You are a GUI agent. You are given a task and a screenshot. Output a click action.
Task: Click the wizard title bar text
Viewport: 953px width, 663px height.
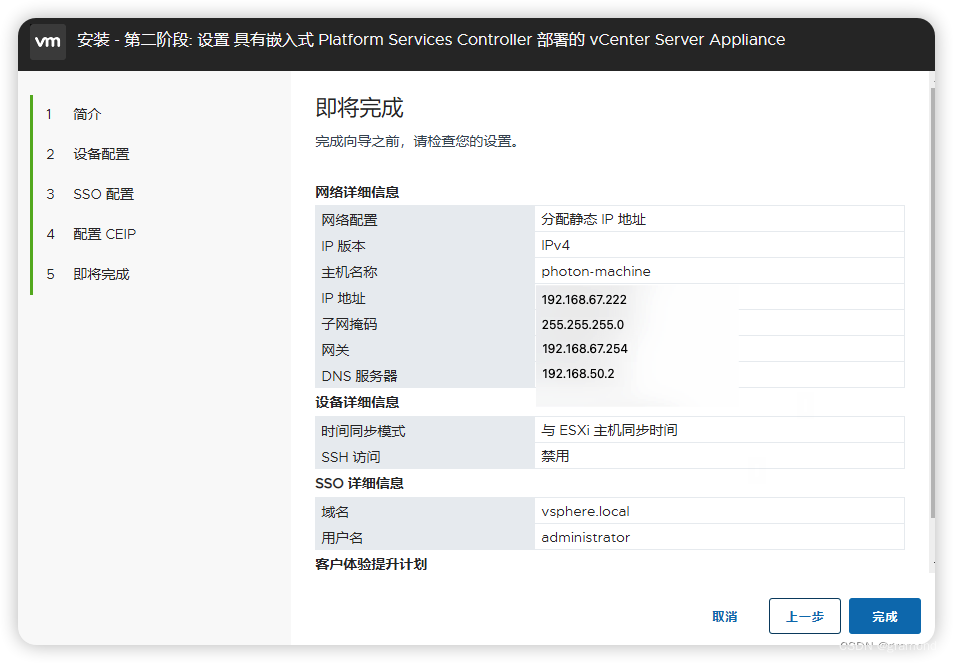431,40
